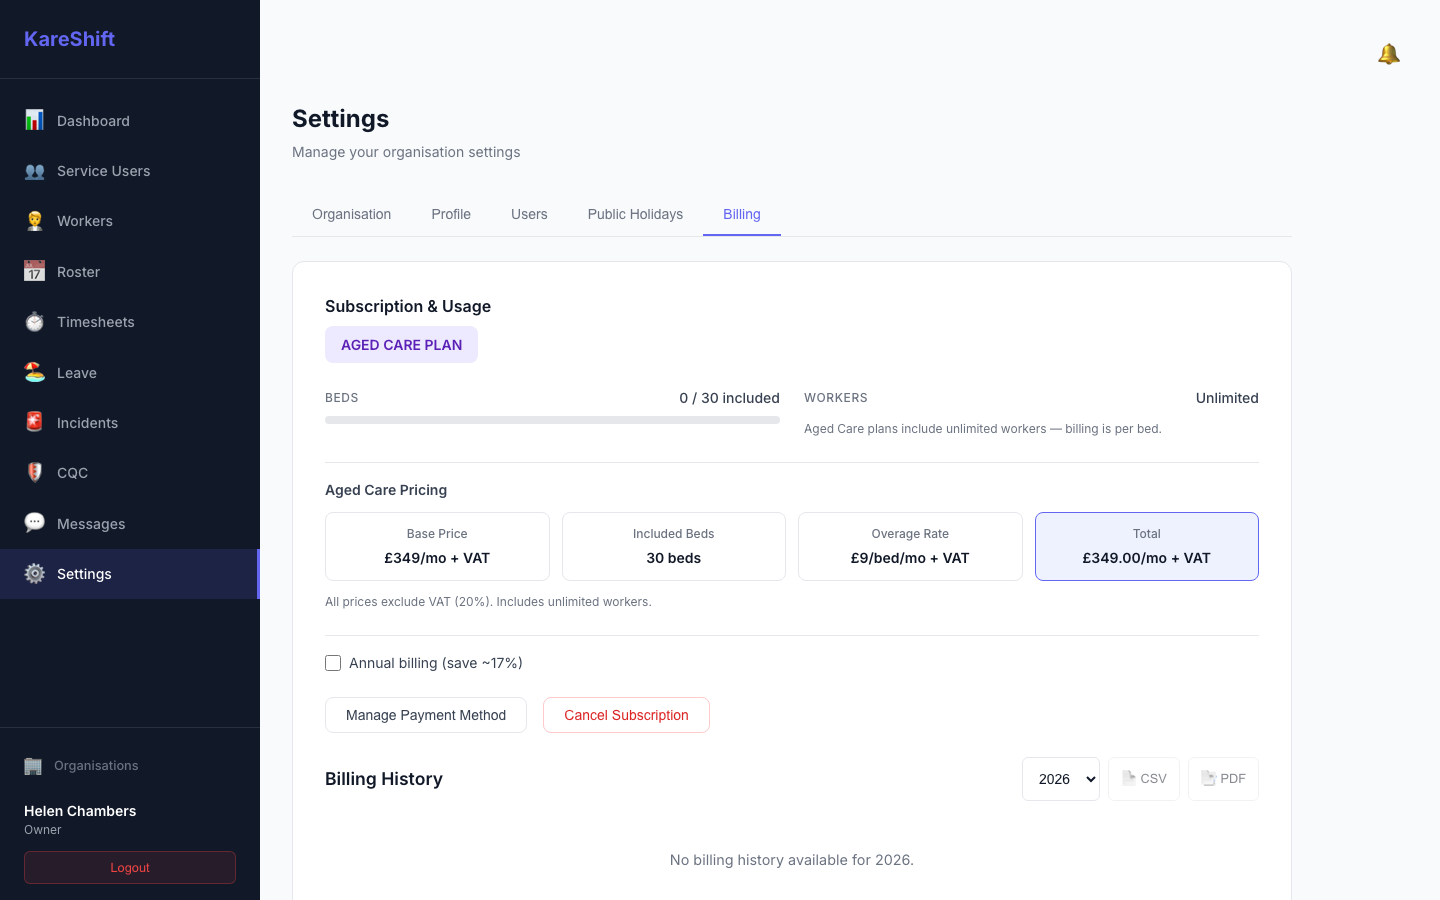The image size is (1440, 900).
Task: Export billing history as CSV
Action: coord(1144,779)
